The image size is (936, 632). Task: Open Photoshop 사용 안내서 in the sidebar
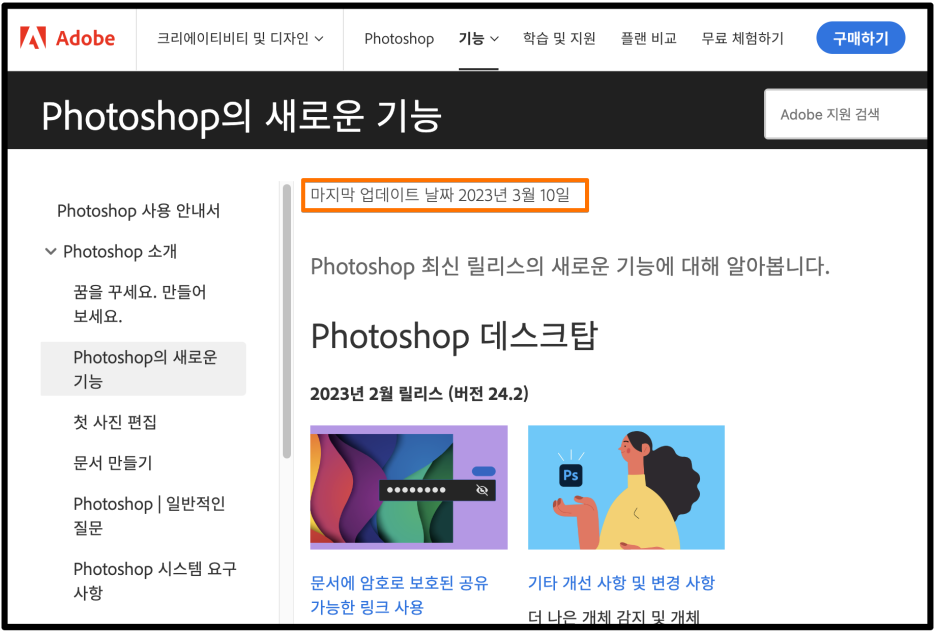(x=138, y=211)
